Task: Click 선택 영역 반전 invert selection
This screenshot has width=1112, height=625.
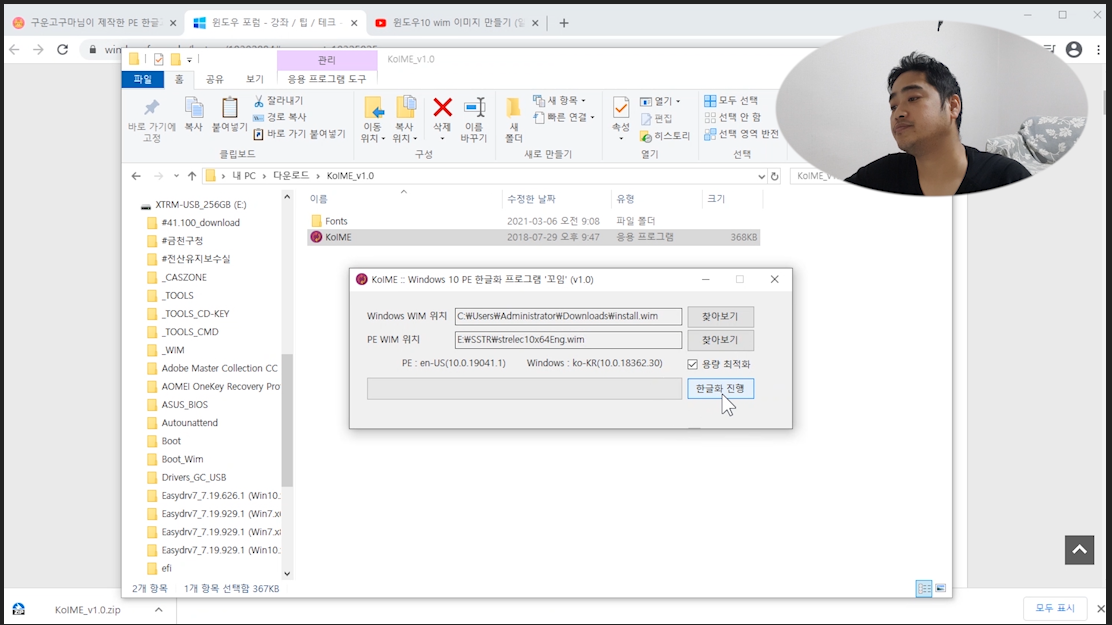Action: point(741,133)
